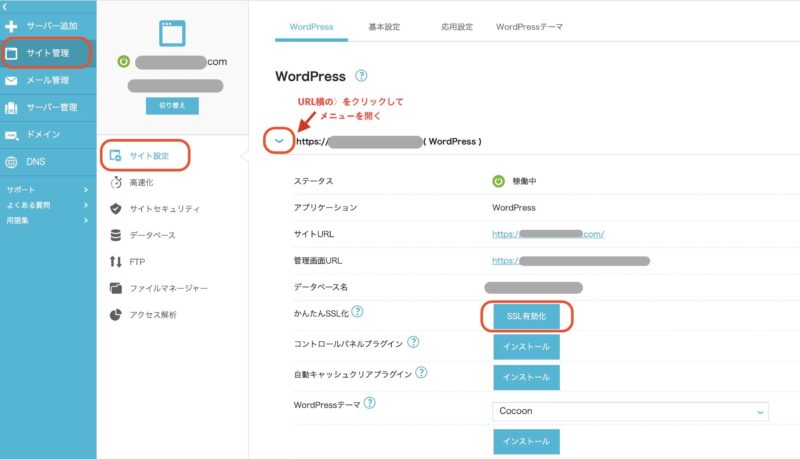The height and width of the screenshot is (459, 800).
Task: Open the 管理画面URL link
Action: [571, 261]
